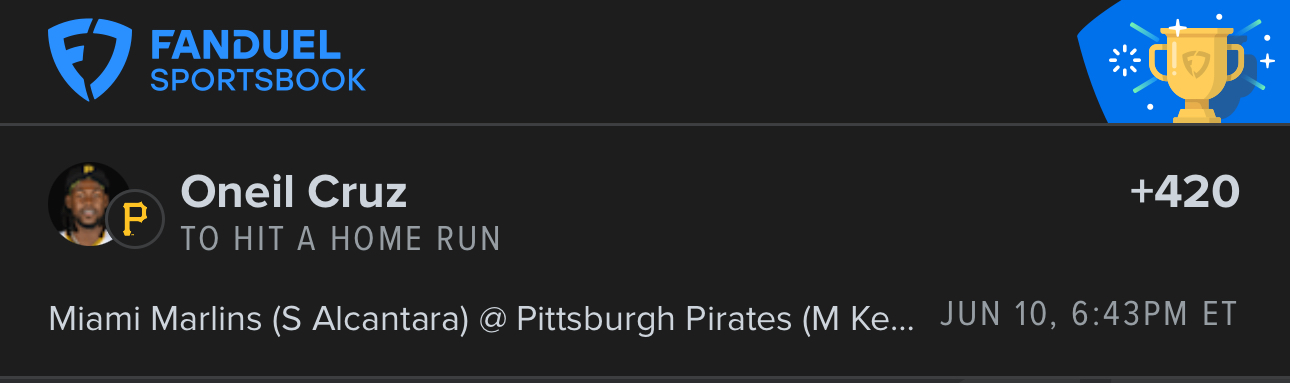Click the blue winning bet corner banner
1290x383 pixels.
coord(1184,61)
